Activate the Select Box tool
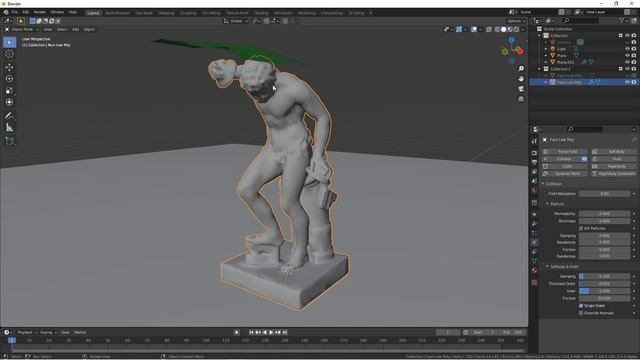This screenshot has height=360, width=640. [9, 42]
